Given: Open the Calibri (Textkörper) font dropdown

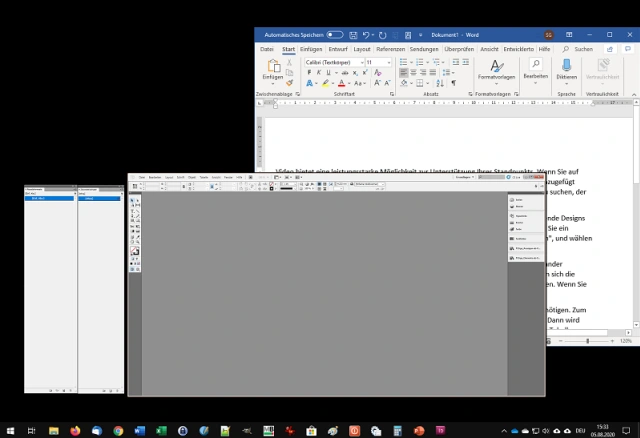Looking at the screenshot, I should pyautogui.click(x=333, y=62).
